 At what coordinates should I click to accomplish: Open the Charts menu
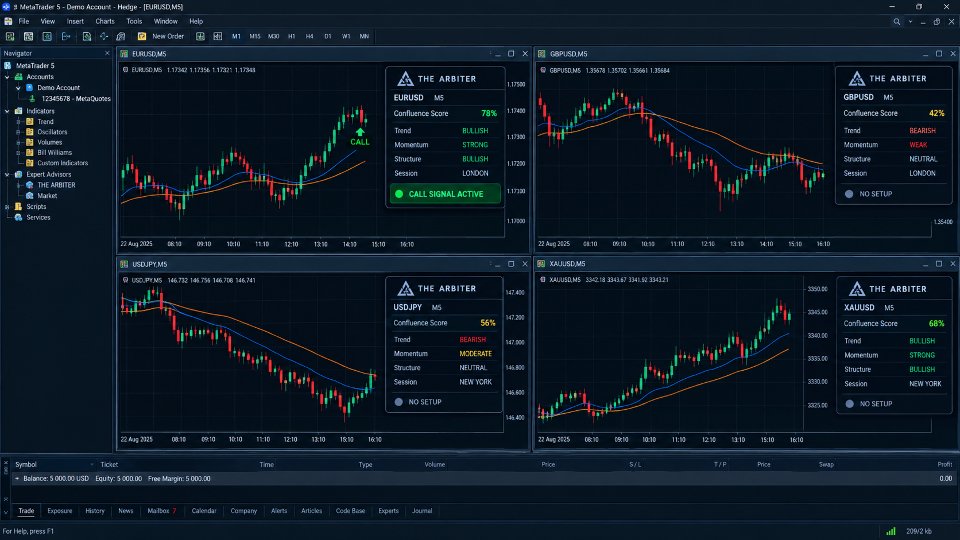click(105, 21)
